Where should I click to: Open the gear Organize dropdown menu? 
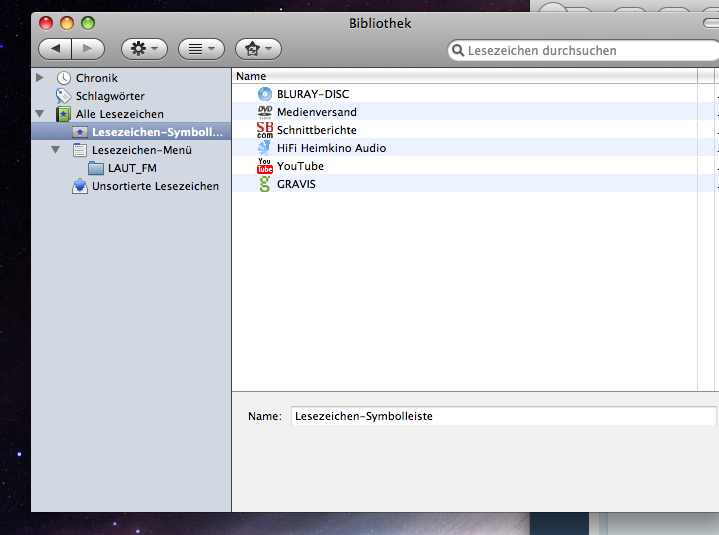click(x=144, y=49)
